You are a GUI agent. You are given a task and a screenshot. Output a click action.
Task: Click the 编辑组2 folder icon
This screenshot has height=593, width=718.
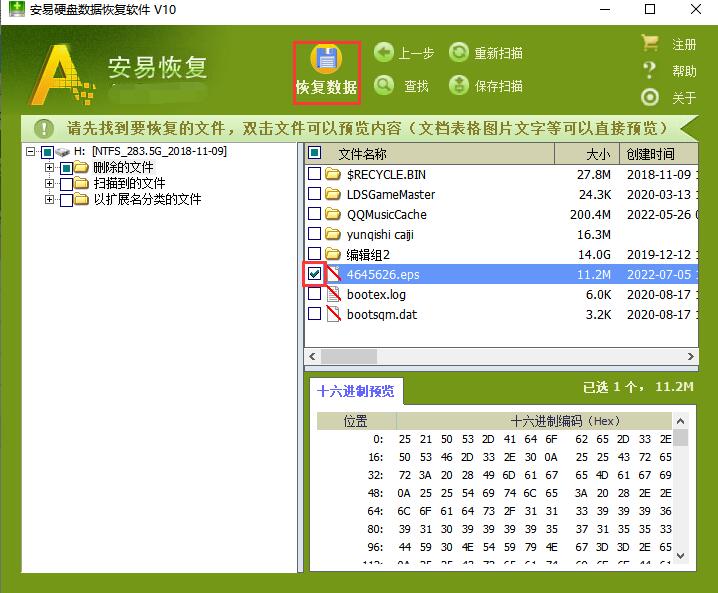(333, 254)
